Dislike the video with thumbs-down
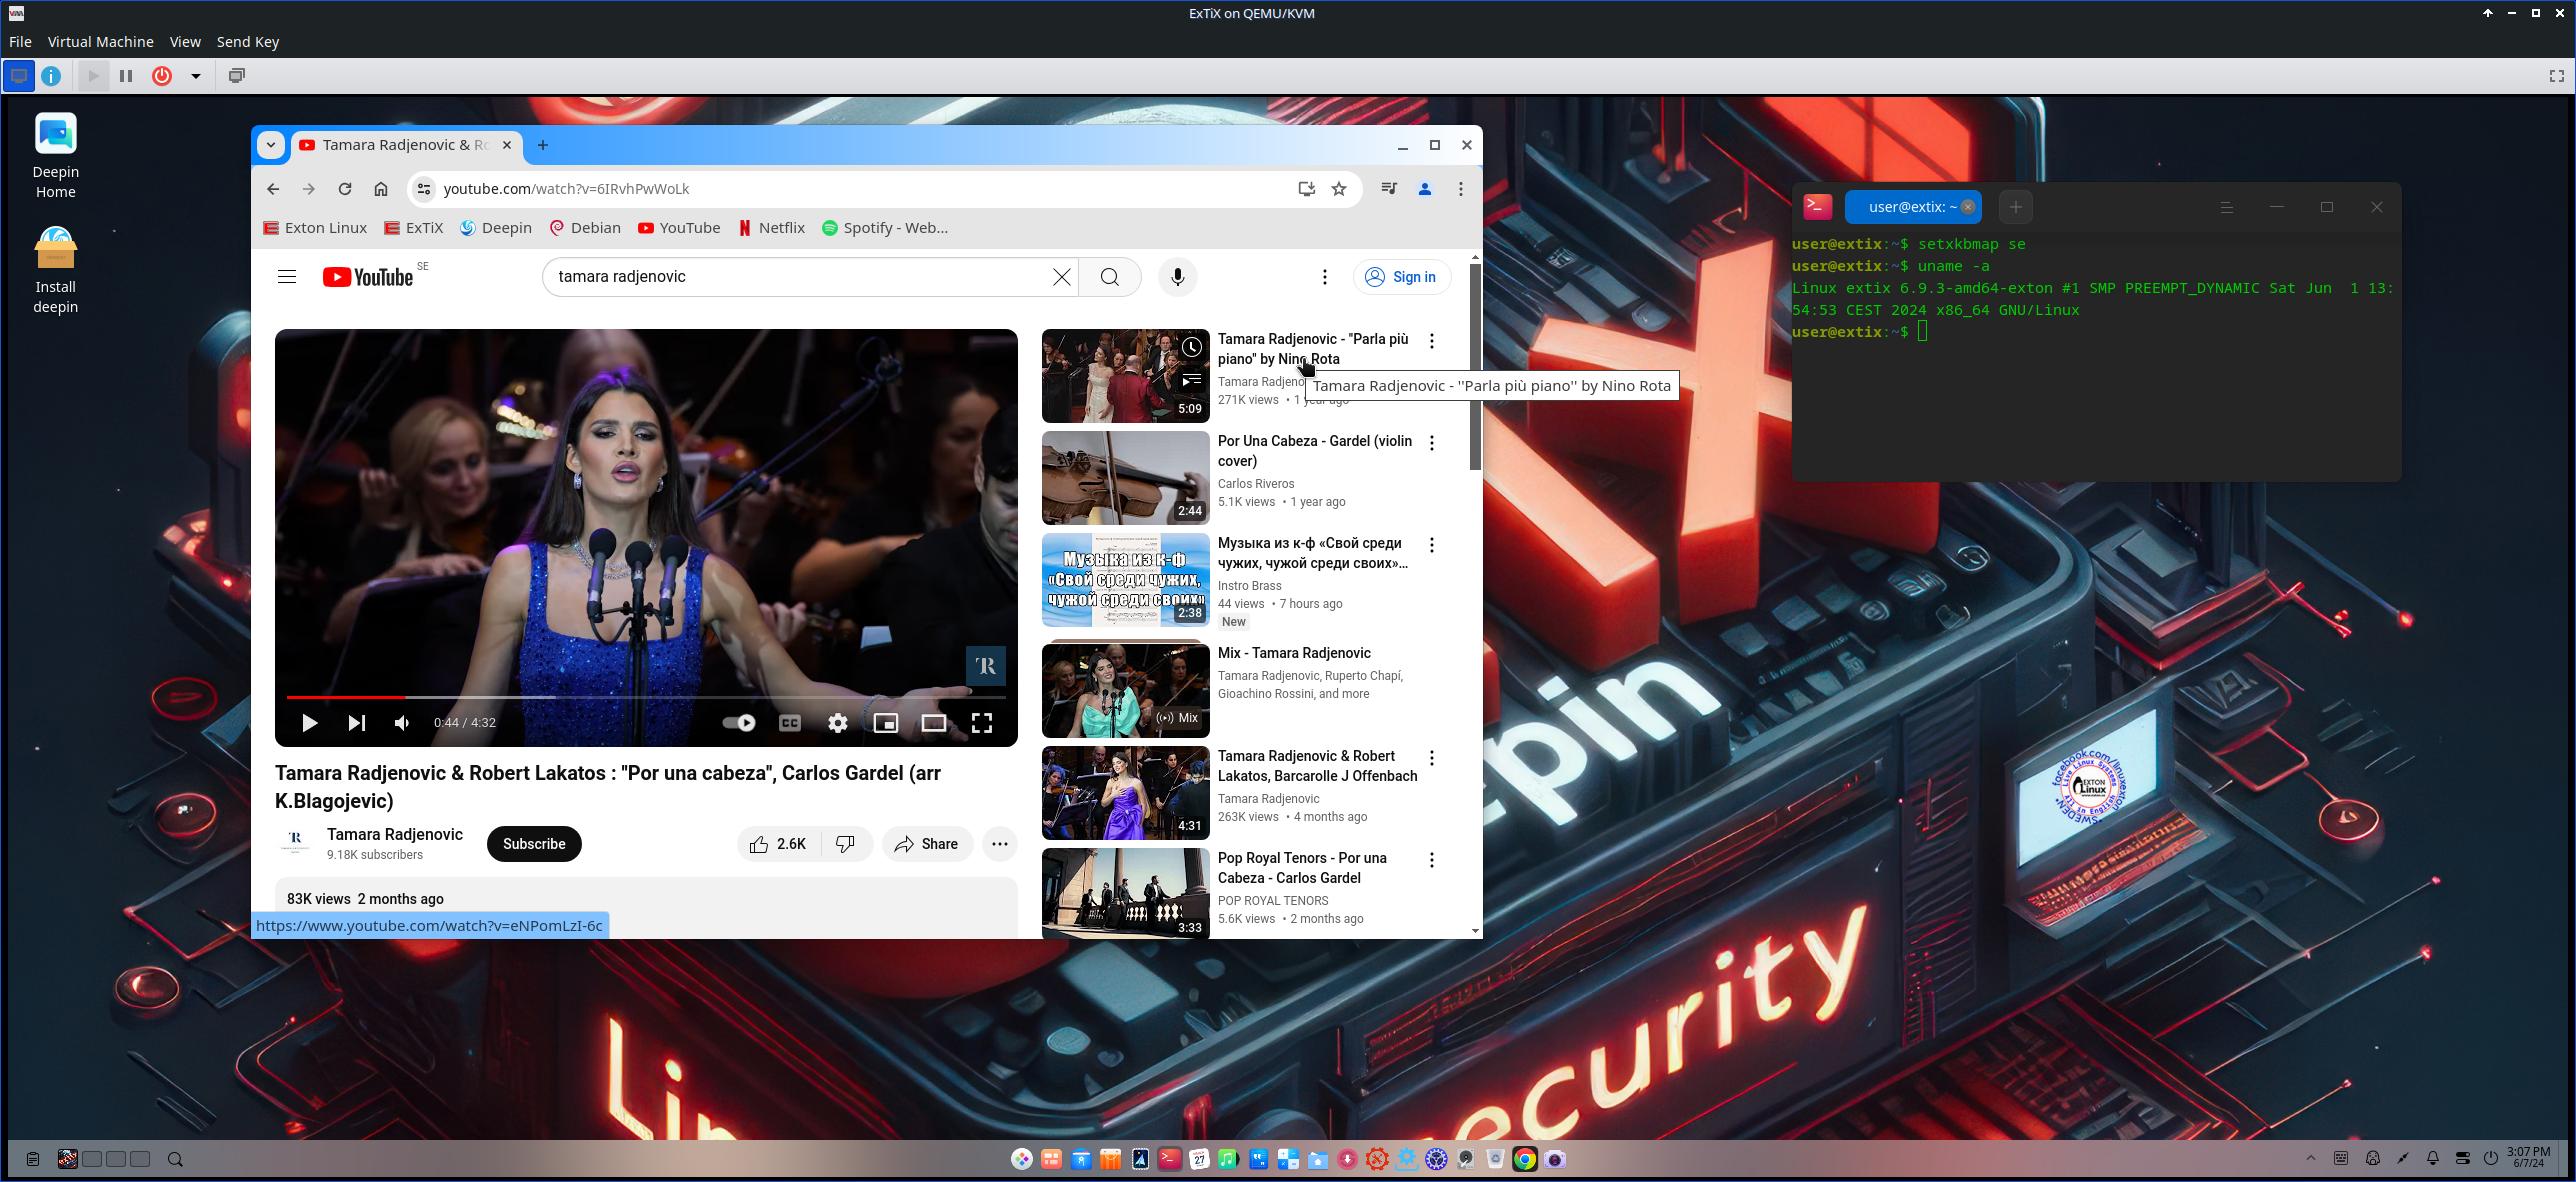2576x1182 pixels. [x=846, y=844]
